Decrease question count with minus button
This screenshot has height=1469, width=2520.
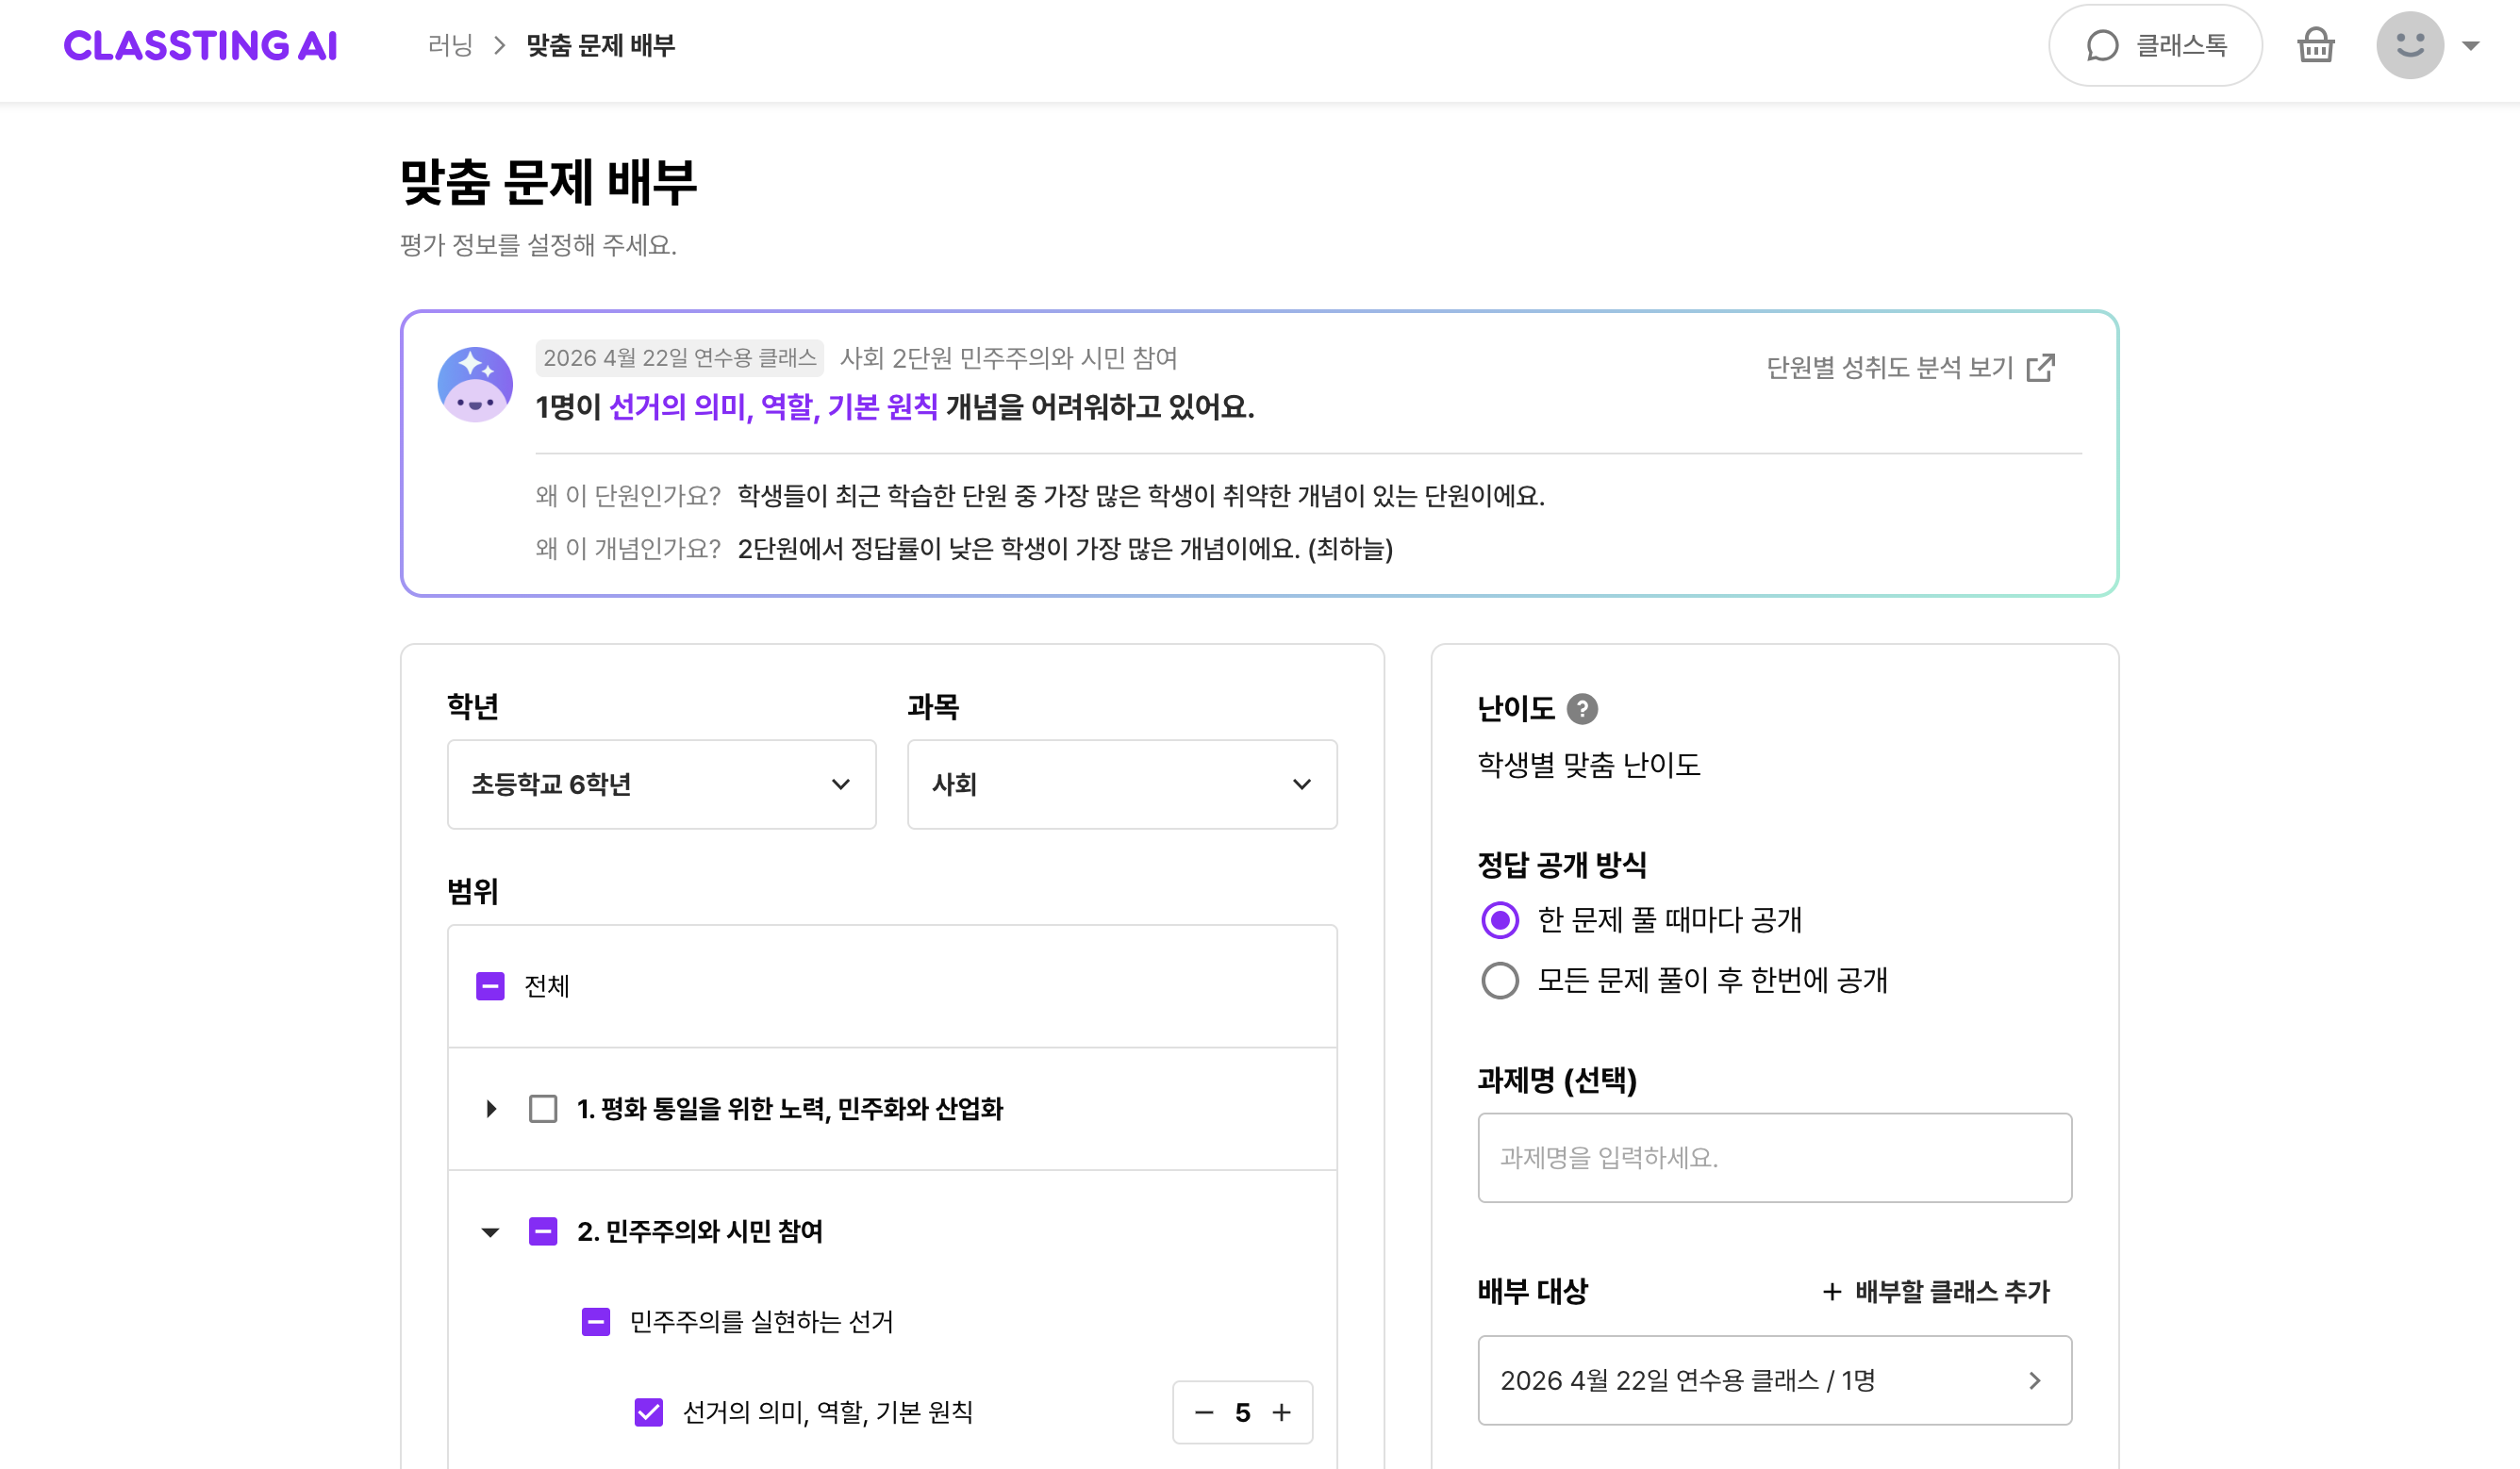[x=1204, y=1412]
